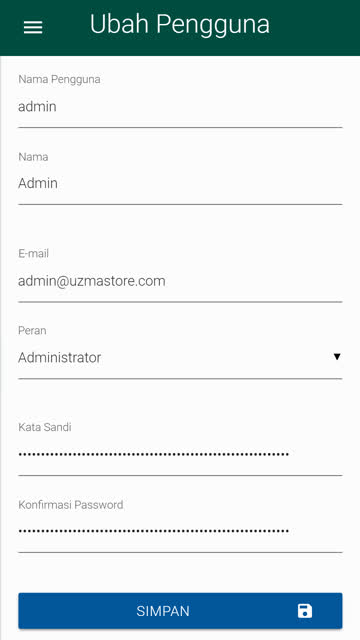Focus the Kata Sandi password dots

click(x=180, y=454)
